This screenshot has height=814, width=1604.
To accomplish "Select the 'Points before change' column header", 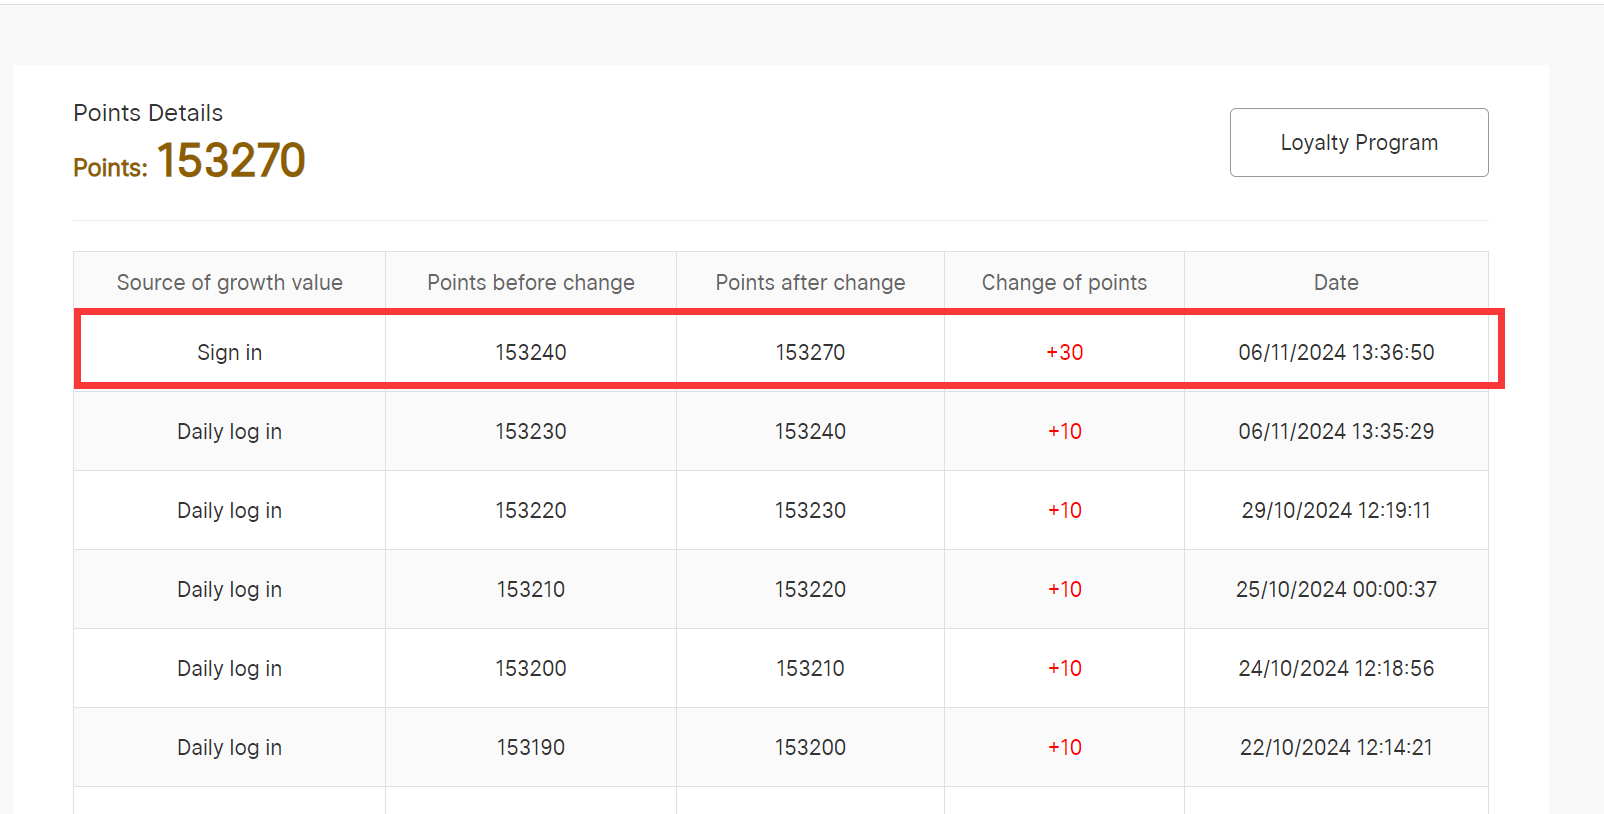I will pyautogui.click(x=530, y=283).
